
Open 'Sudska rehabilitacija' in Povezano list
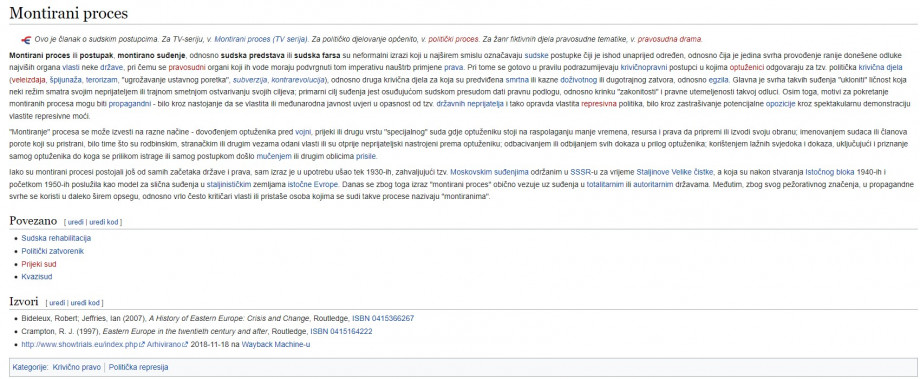(x=56, y=238)
